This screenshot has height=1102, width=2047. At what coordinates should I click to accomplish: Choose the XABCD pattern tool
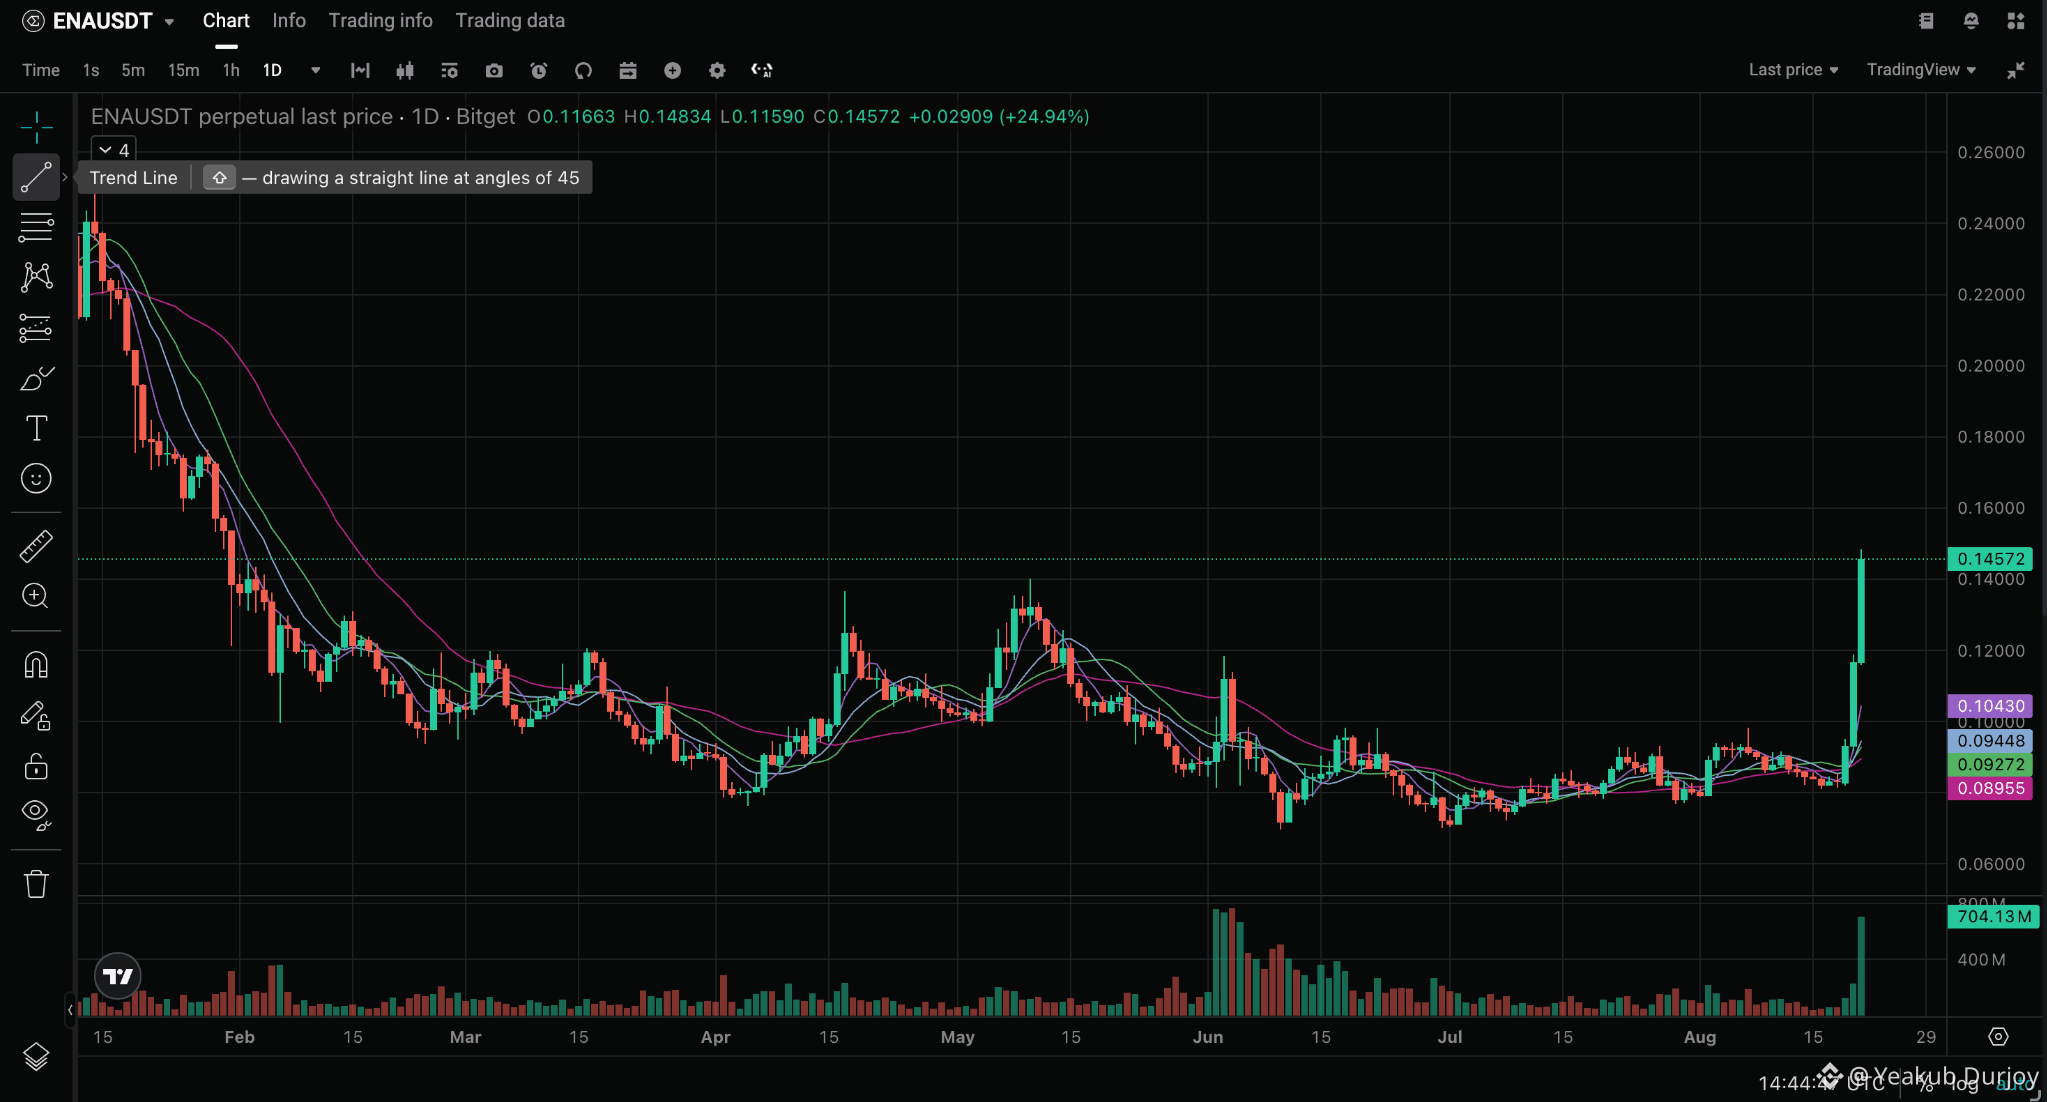pos(36,277)
